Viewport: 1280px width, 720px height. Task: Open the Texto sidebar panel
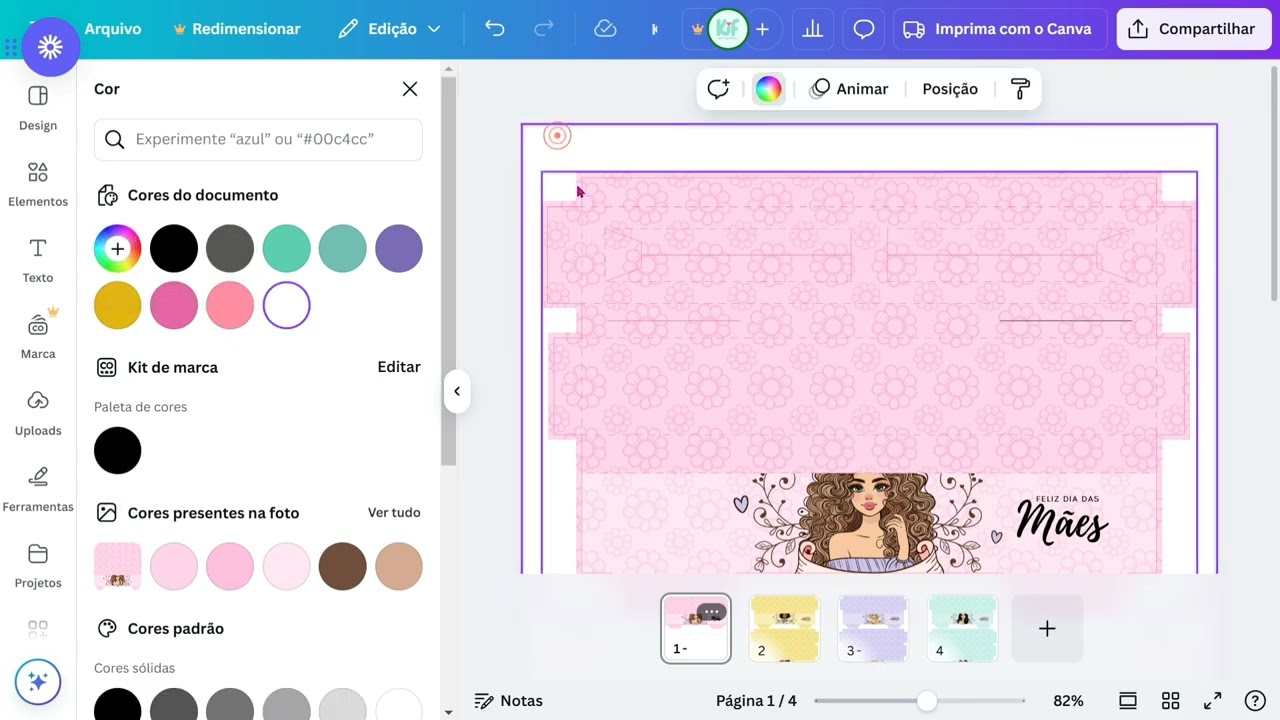click(38, 261)
